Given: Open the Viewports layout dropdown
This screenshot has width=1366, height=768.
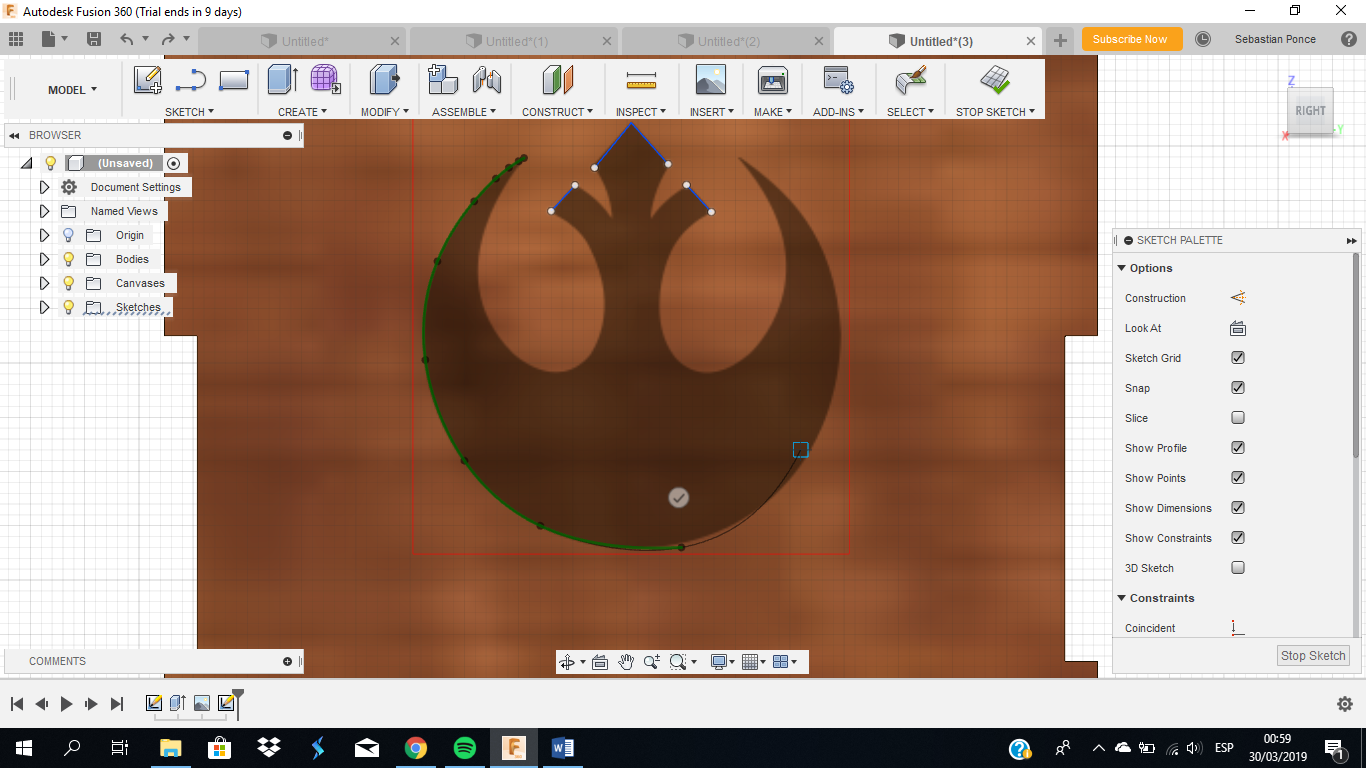Looking at the screenshot, I should coord(785,662).
